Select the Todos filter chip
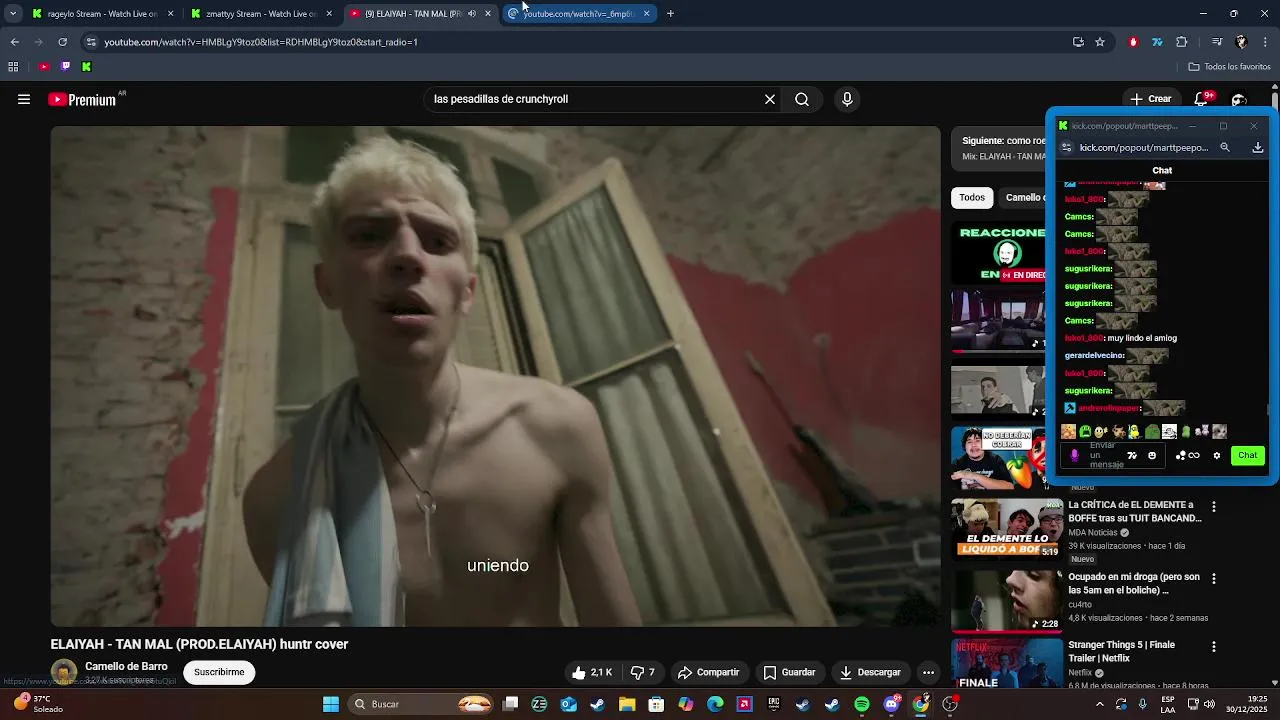This screenshot has width=1280, height=720. (x=972, y=197)
